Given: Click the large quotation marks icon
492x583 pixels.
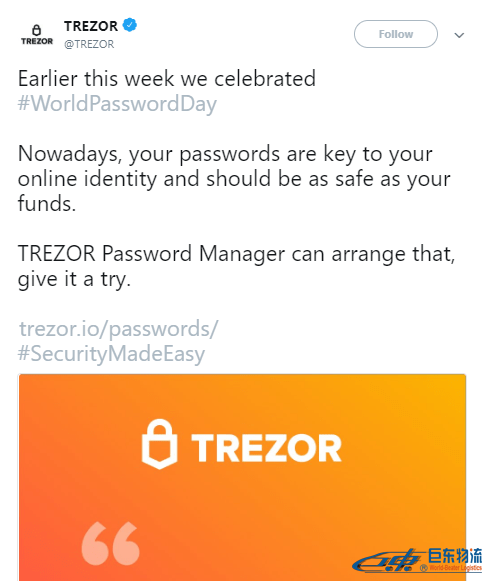Looking at the screenshot, I should pos(110,543).
